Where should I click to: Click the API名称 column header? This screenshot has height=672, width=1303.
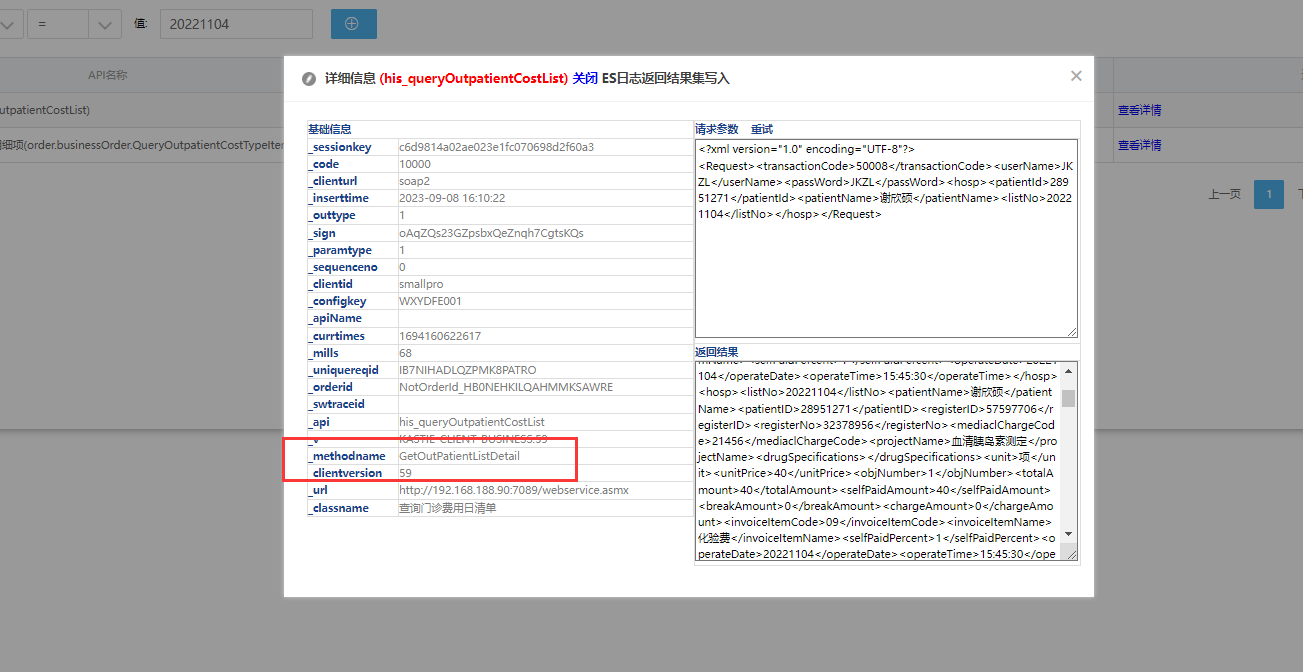click(107, 75)
